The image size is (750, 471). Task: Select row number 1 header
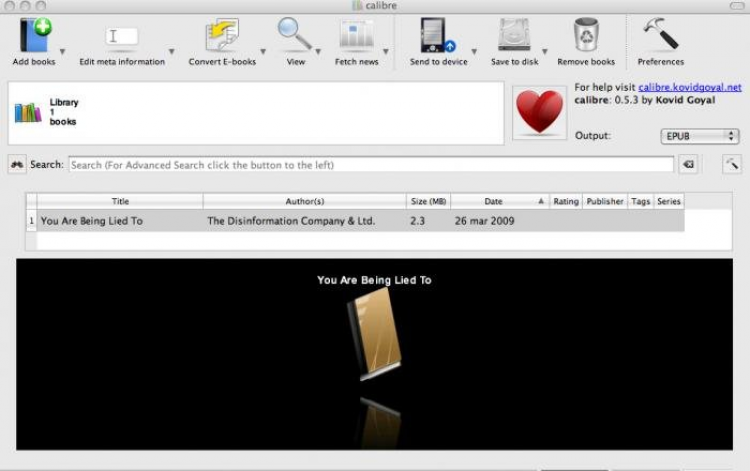(32, 221)
